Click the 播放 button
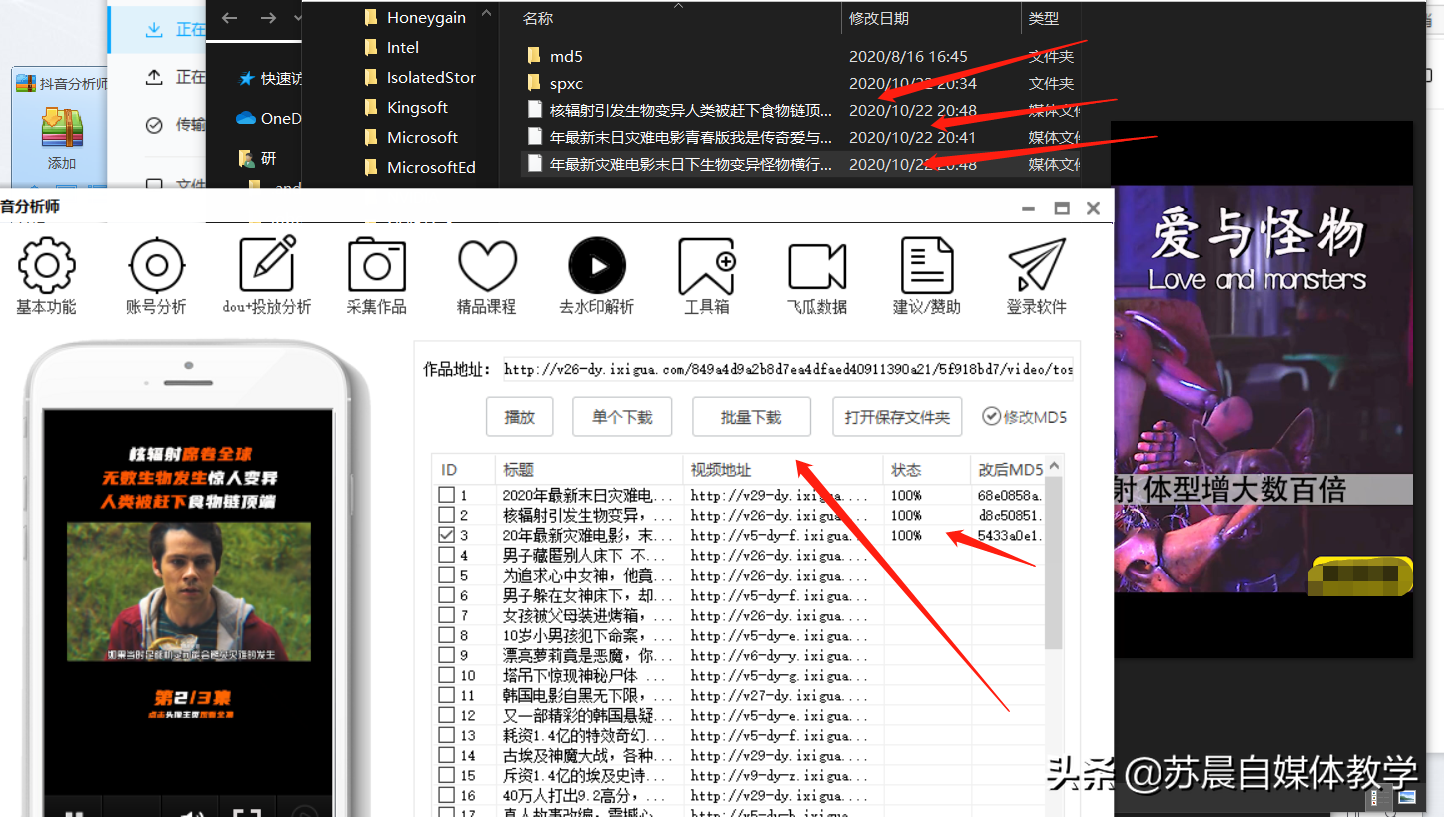 click(520, 417)
